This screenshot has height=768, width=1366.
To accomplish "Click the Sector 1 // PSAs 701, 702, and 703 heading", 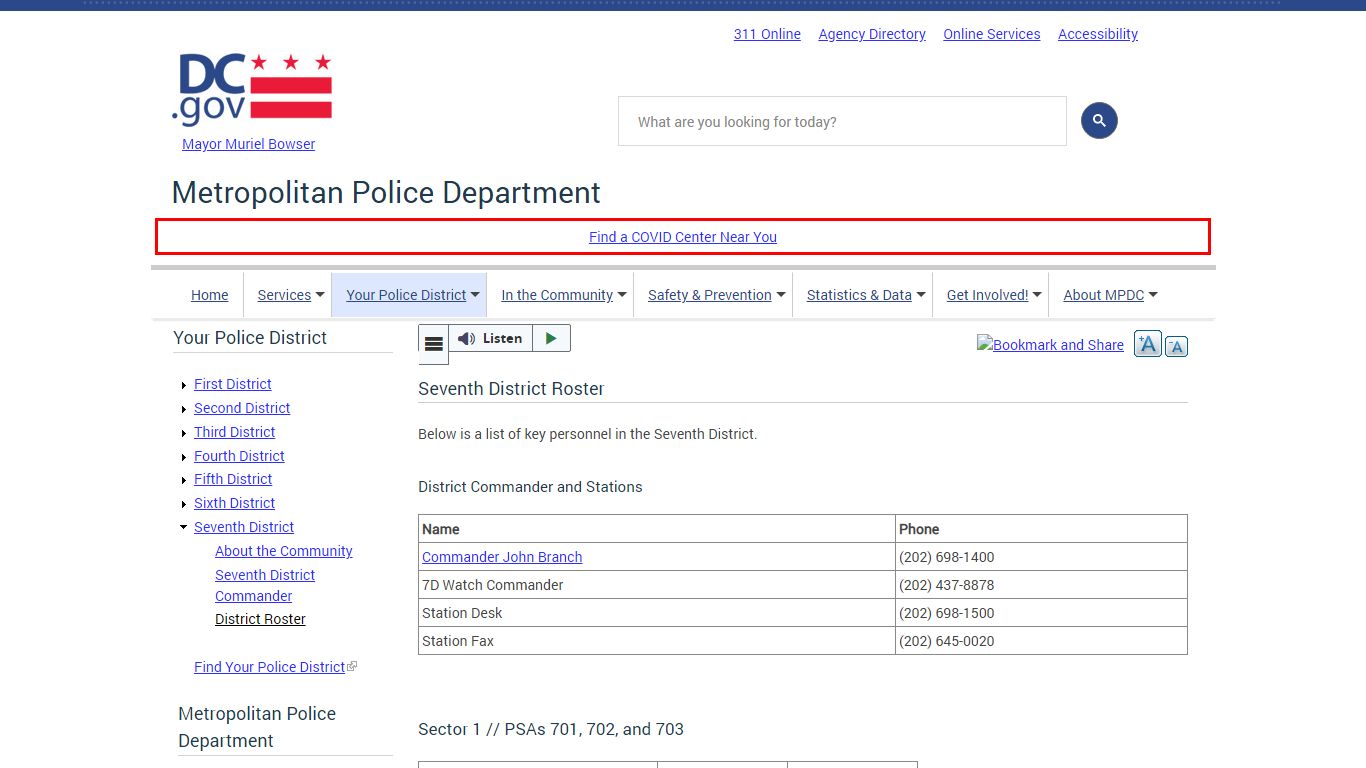I will pyautogui.click(x=551, y=729).
